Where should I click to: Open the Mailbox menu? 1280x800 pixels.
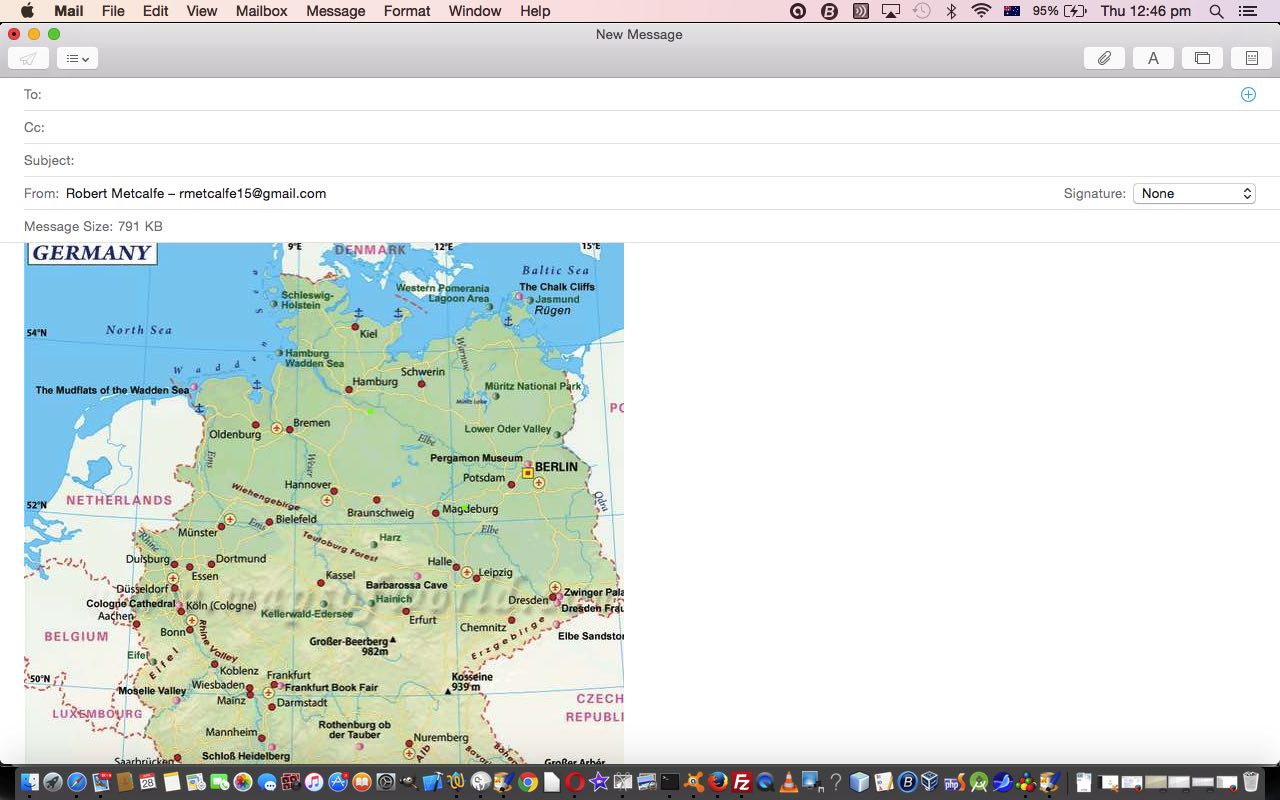[261, 11]
